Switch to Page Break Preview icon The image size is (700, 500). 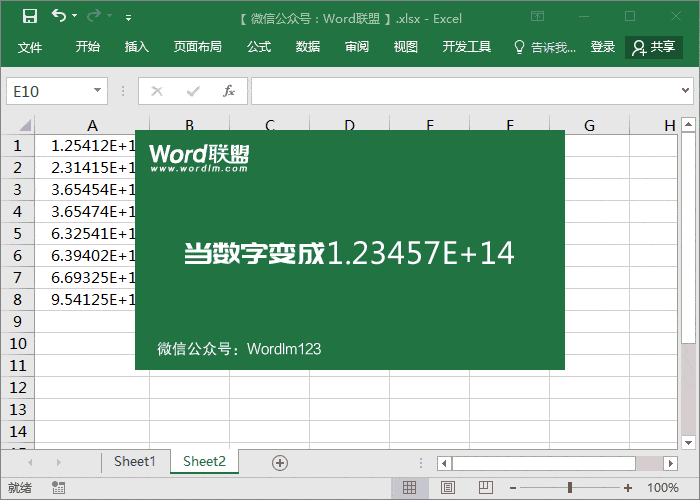click(x=486, y=488)
